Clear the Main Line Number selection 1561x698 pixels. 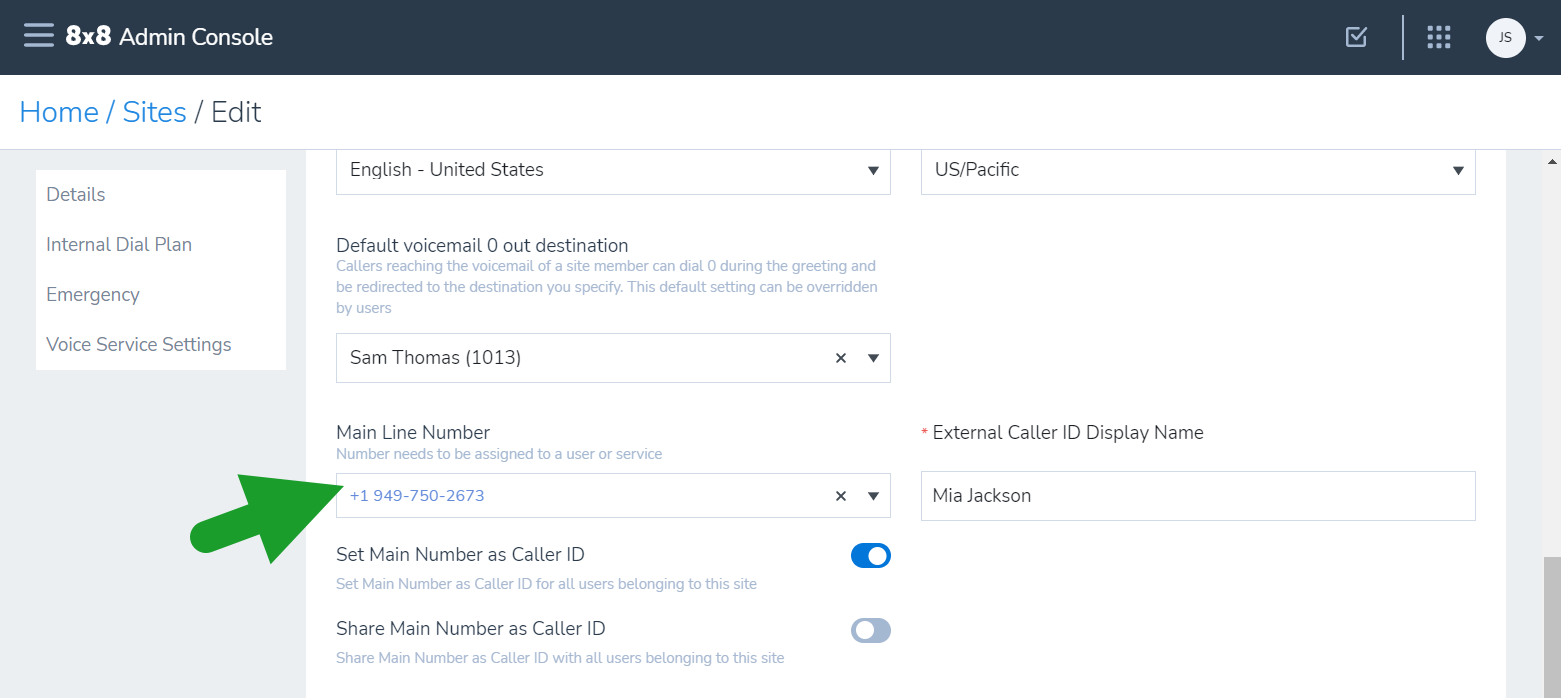tap(841, 496)
